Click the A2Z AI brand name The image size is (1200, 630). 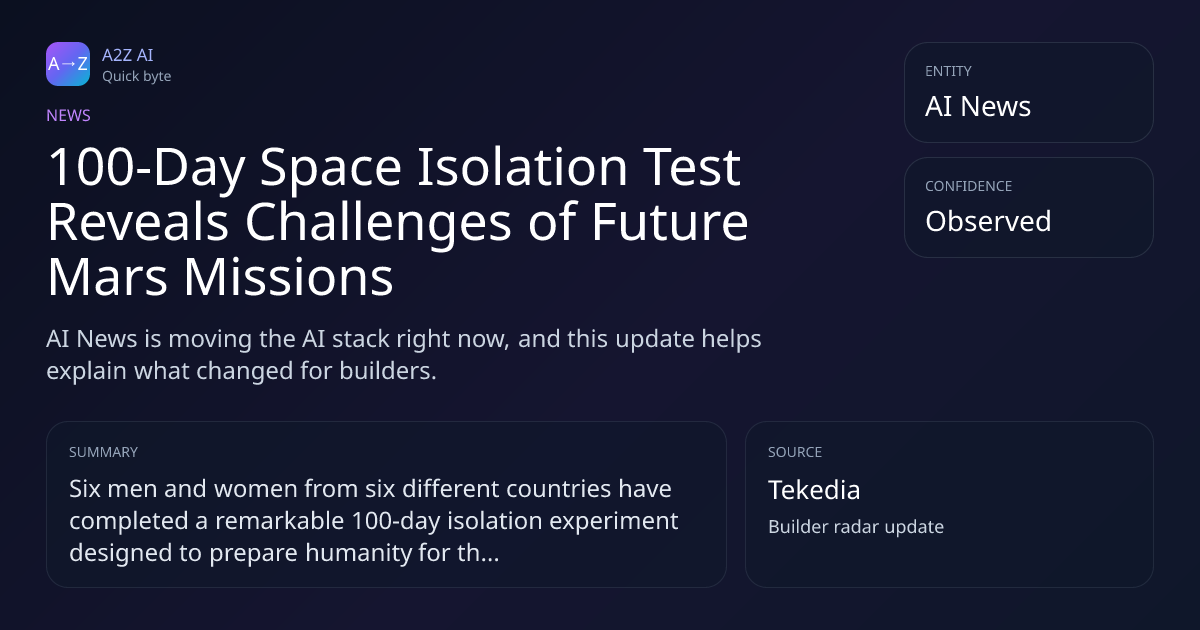(x=127, y=55)
